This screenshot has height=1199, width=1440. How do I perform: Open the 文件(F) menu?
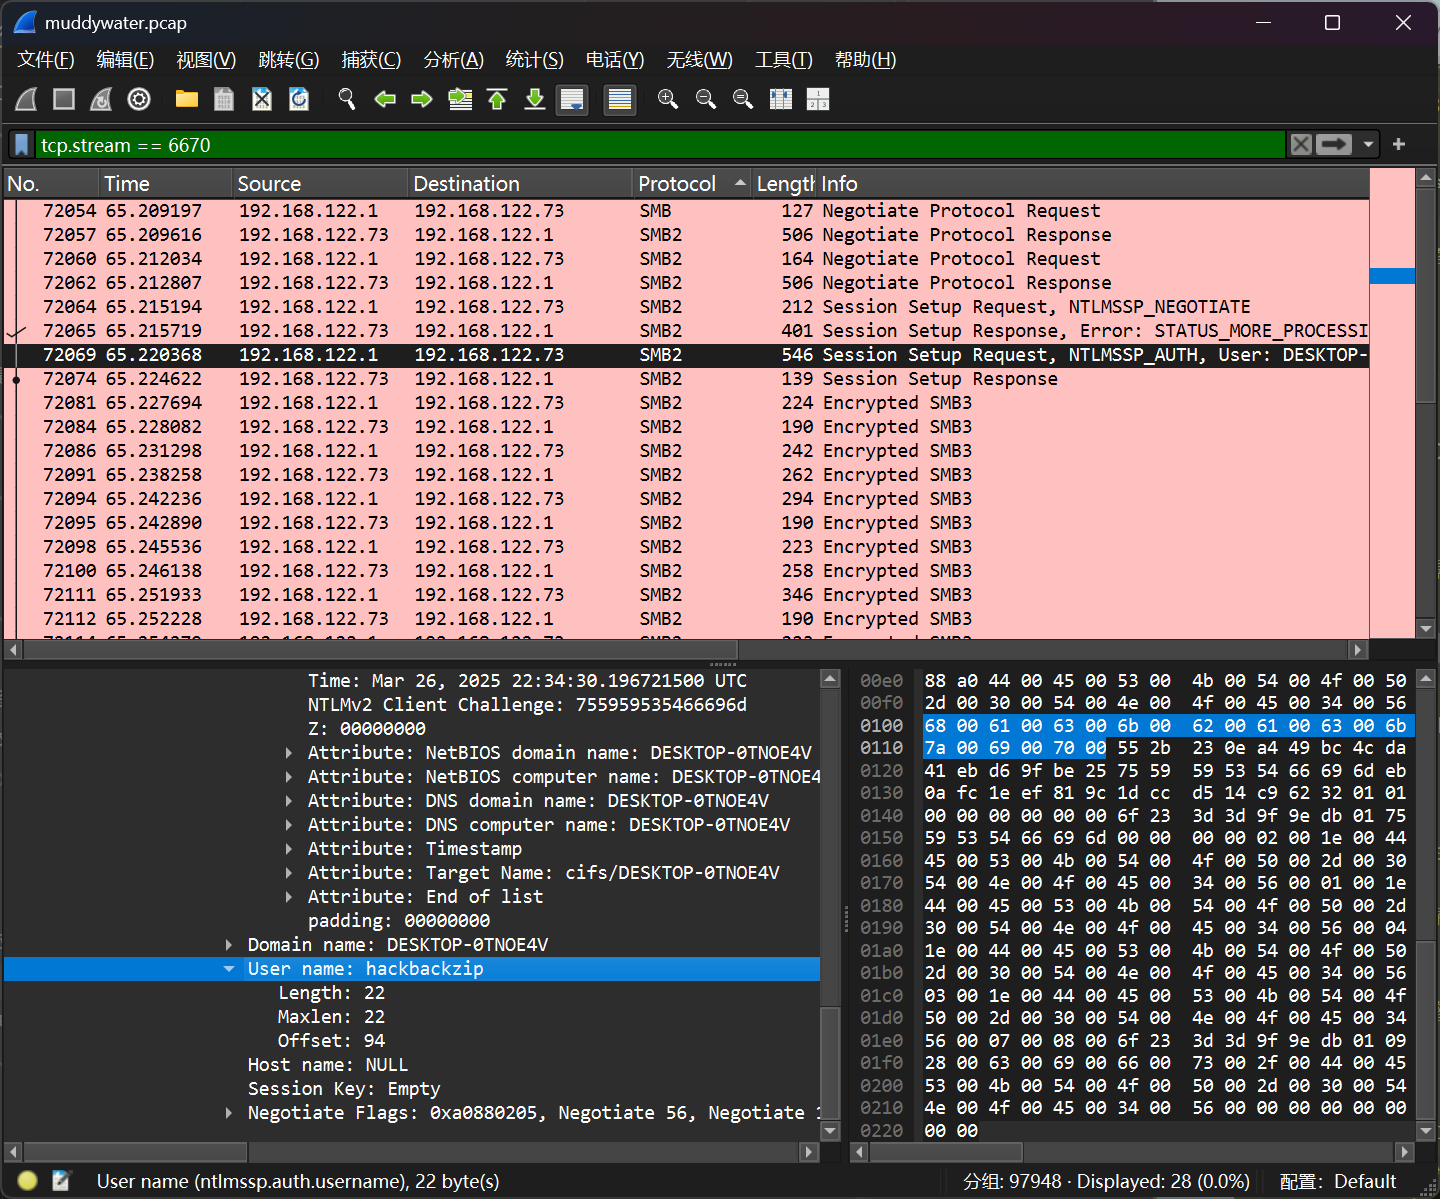tap(46, 60)
